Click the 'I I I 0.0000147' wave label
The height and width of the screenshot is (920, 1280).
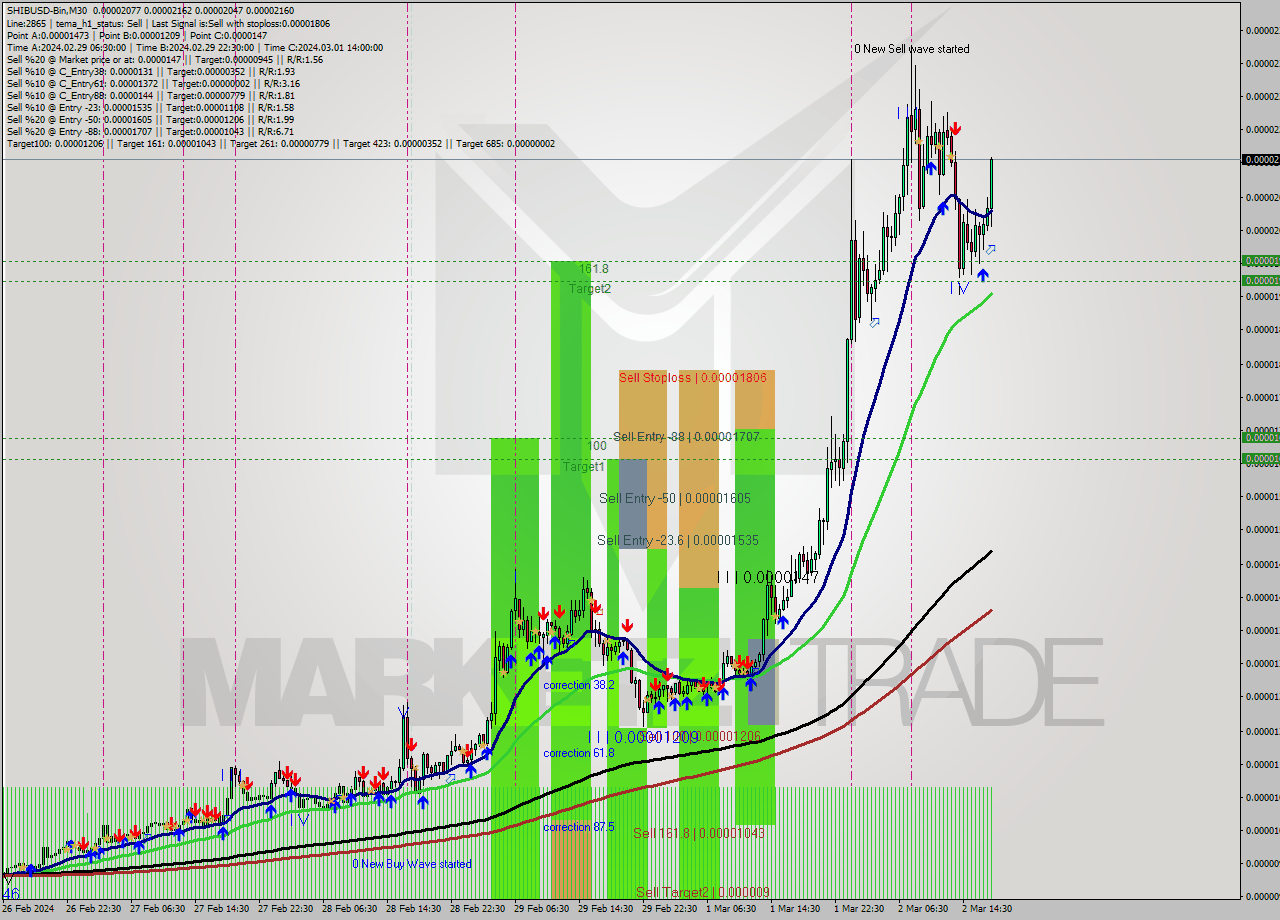(768, 577)
